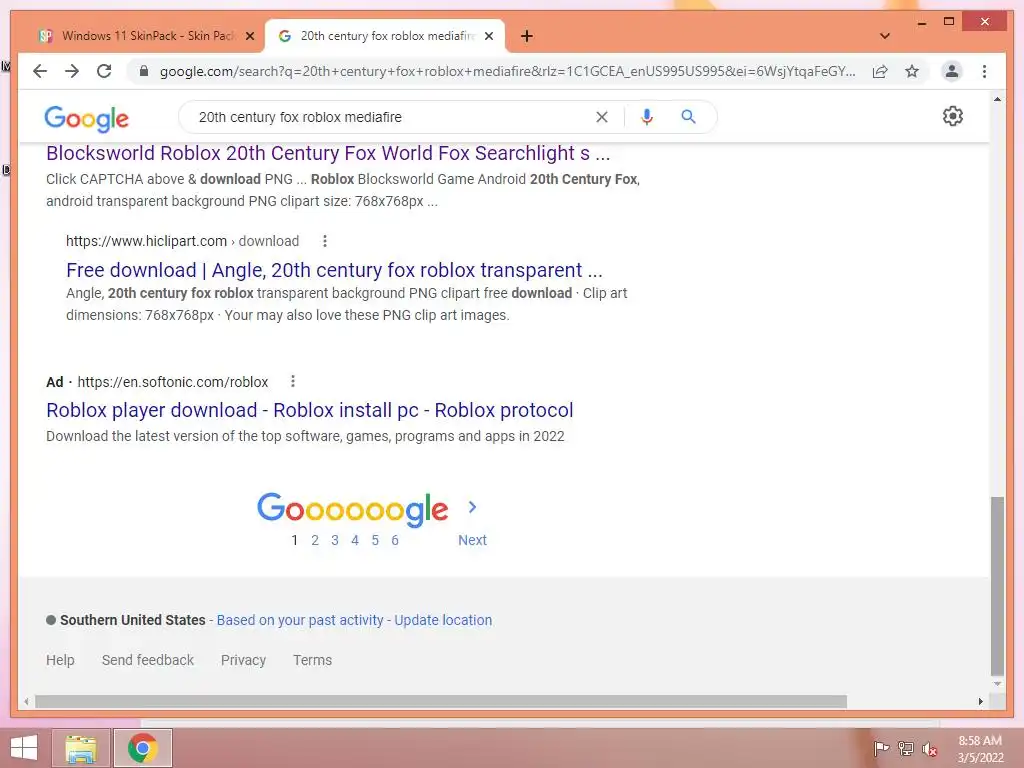Go back using the browser back arrow
Viewport: 1024px width, 768px height.
40,71
